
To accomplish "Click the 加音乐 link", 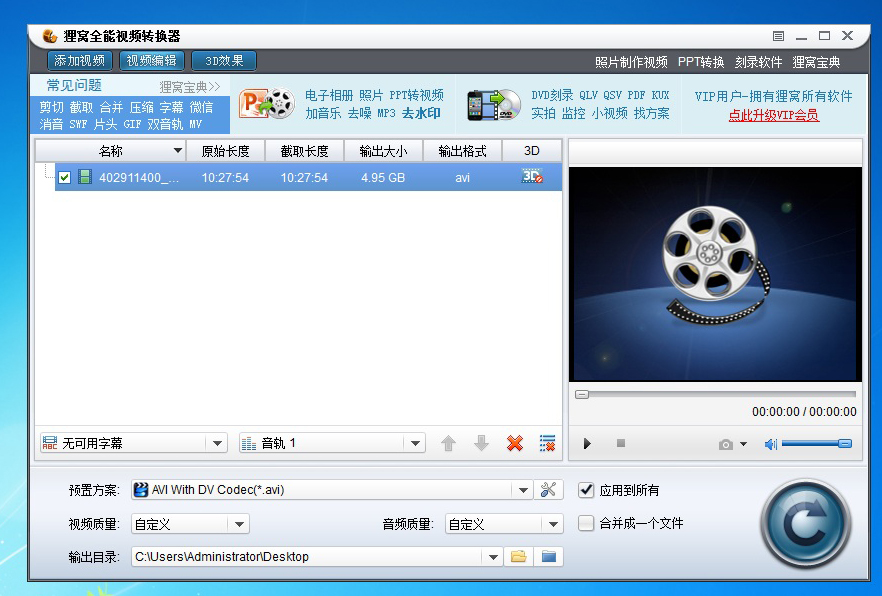I will [x=323, y=113].
